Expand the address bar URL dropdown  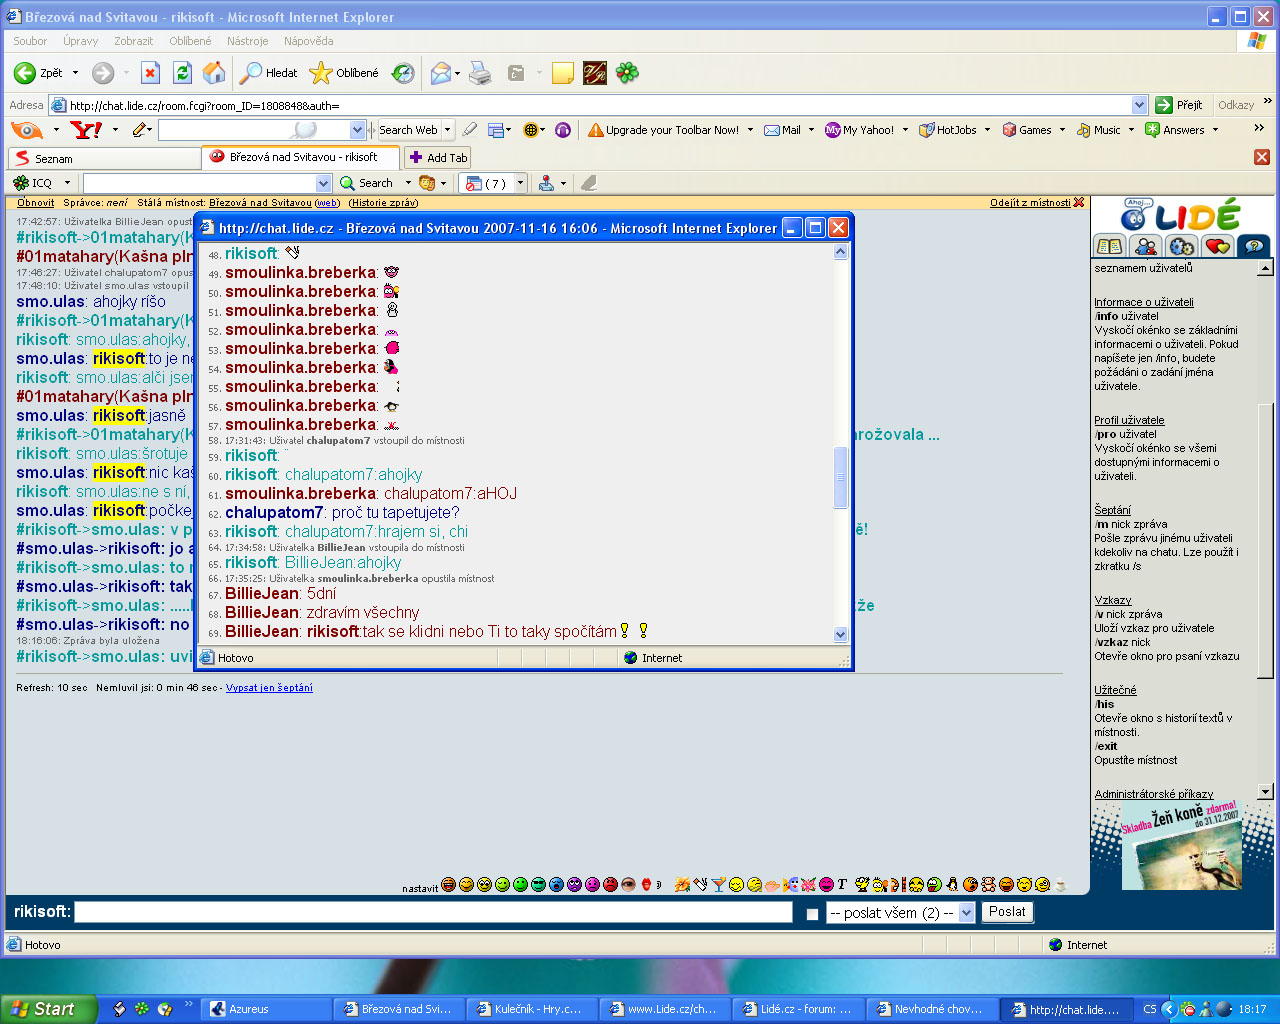(x=1139, y=105)
